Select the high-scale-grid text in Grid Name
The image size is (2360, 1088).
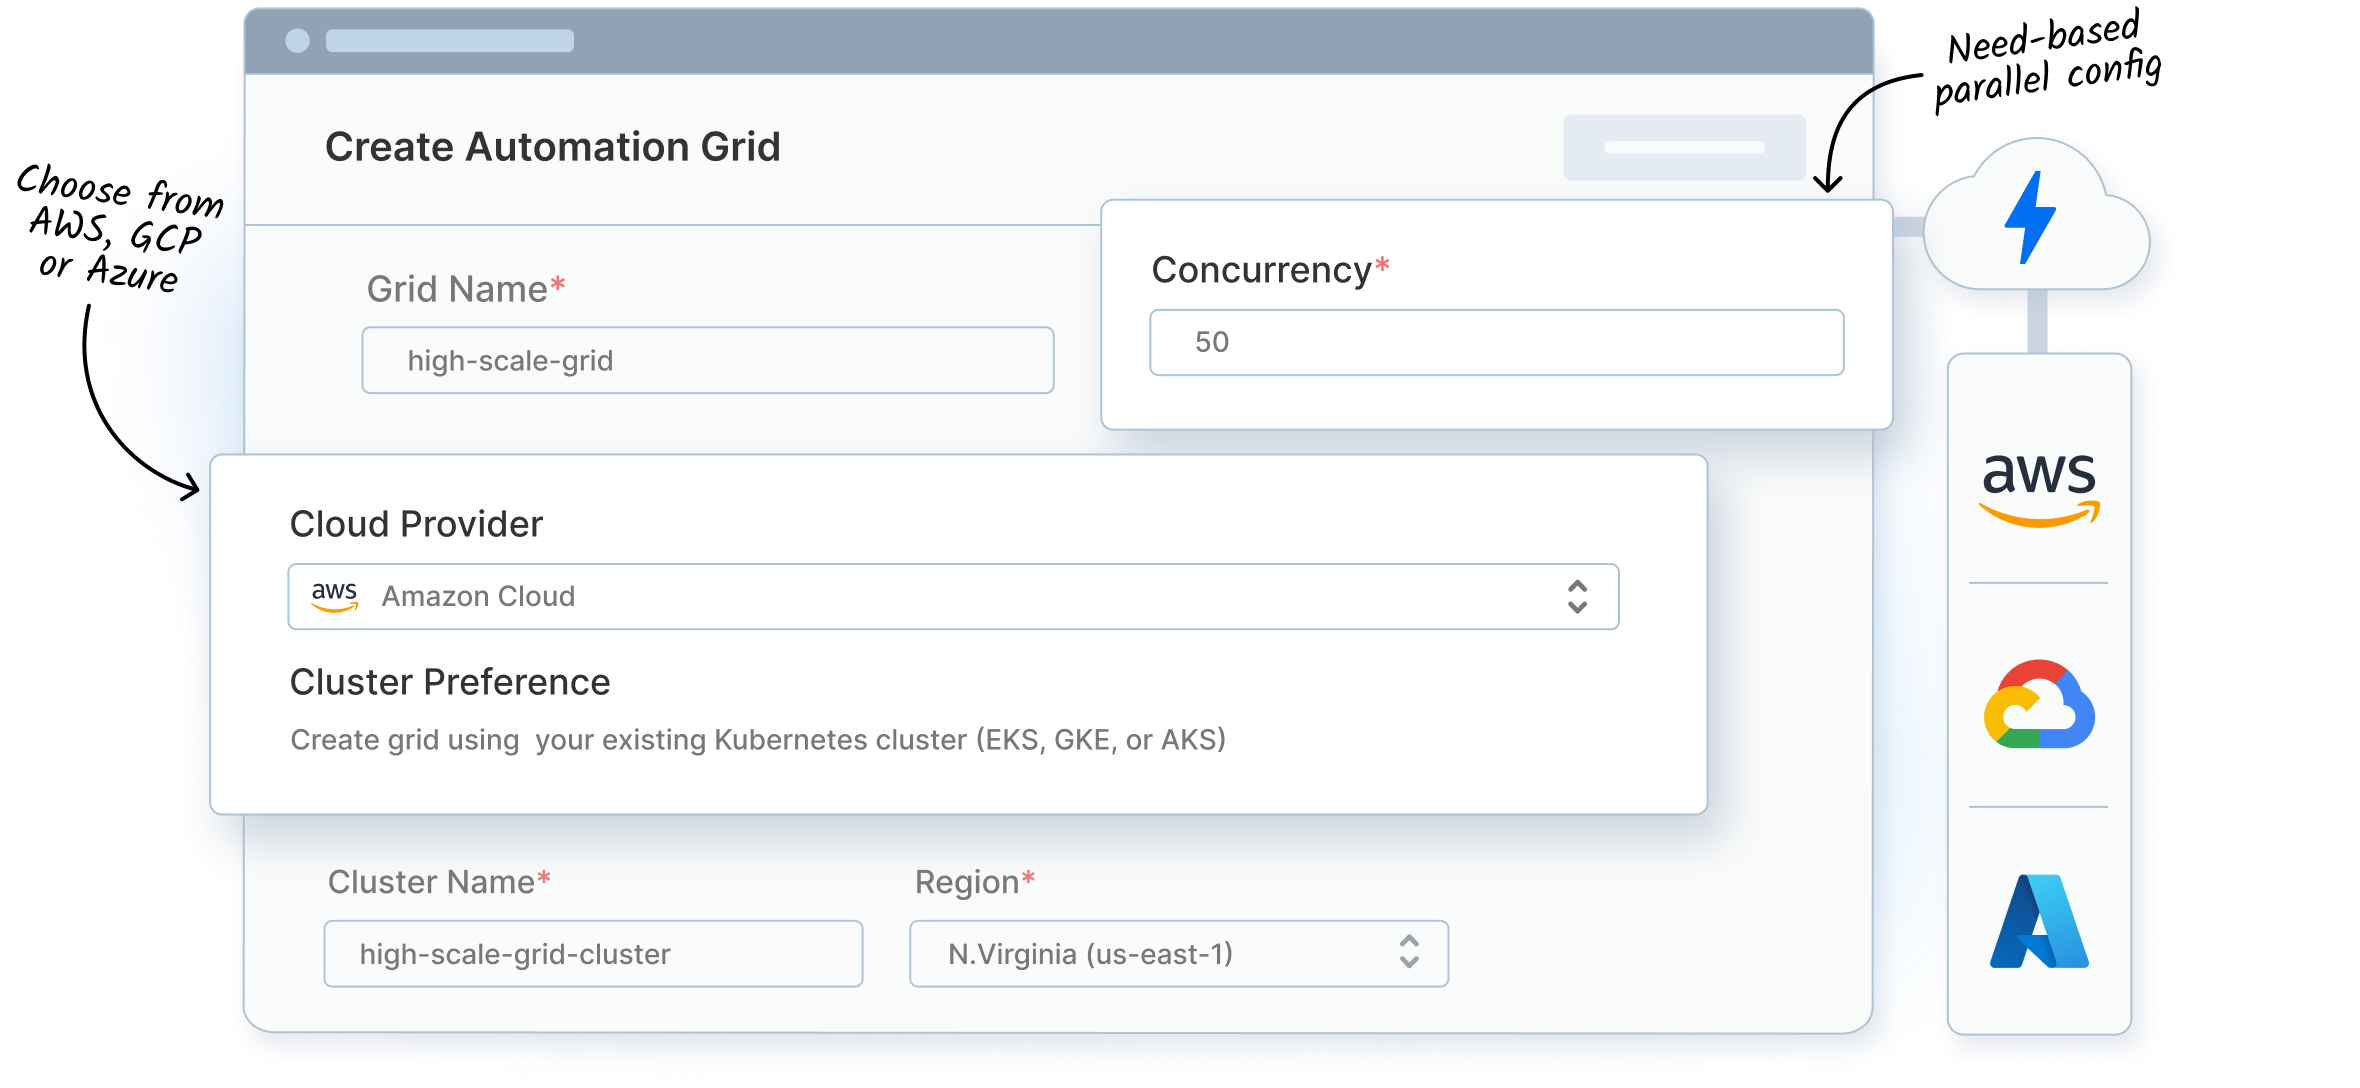[x=510, y=360]
